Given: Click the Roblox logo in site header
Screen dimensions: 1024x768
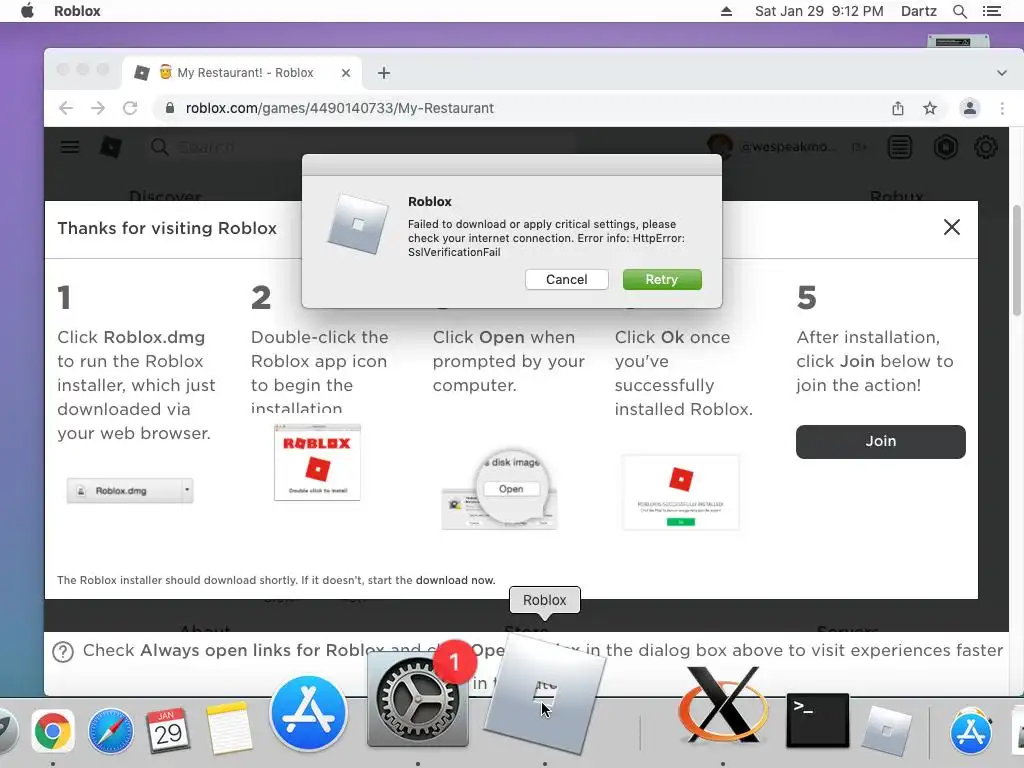Looking at the screenshot, I should click(x=110, y=147).
